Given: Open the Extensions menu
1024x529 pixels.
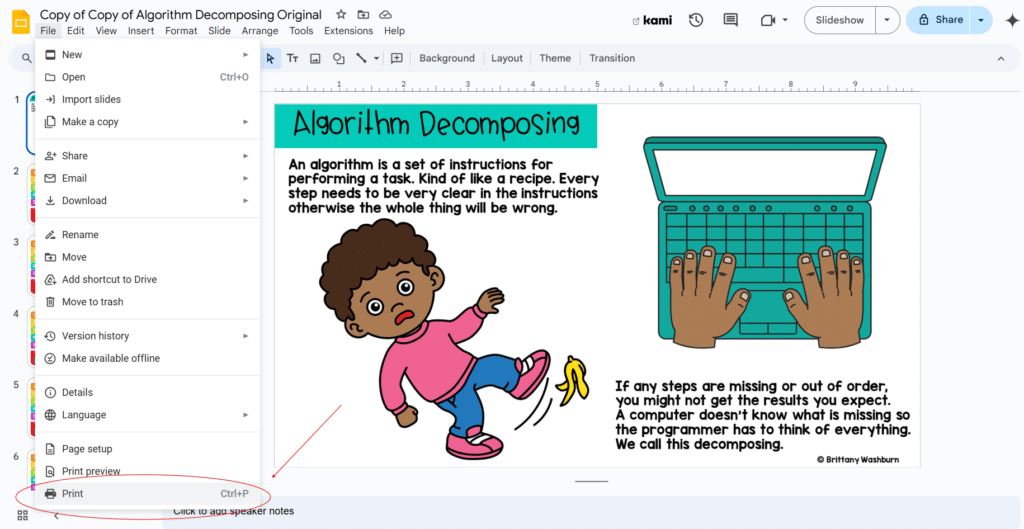Looking at the screenshot, I should click(349, 31).
